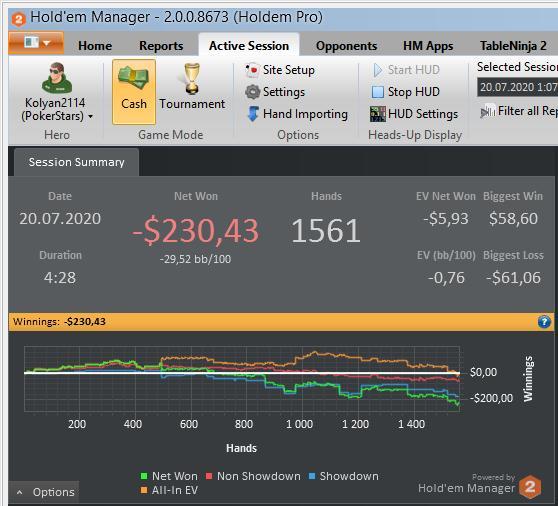Open the Opponents tab

click(346, 46)
